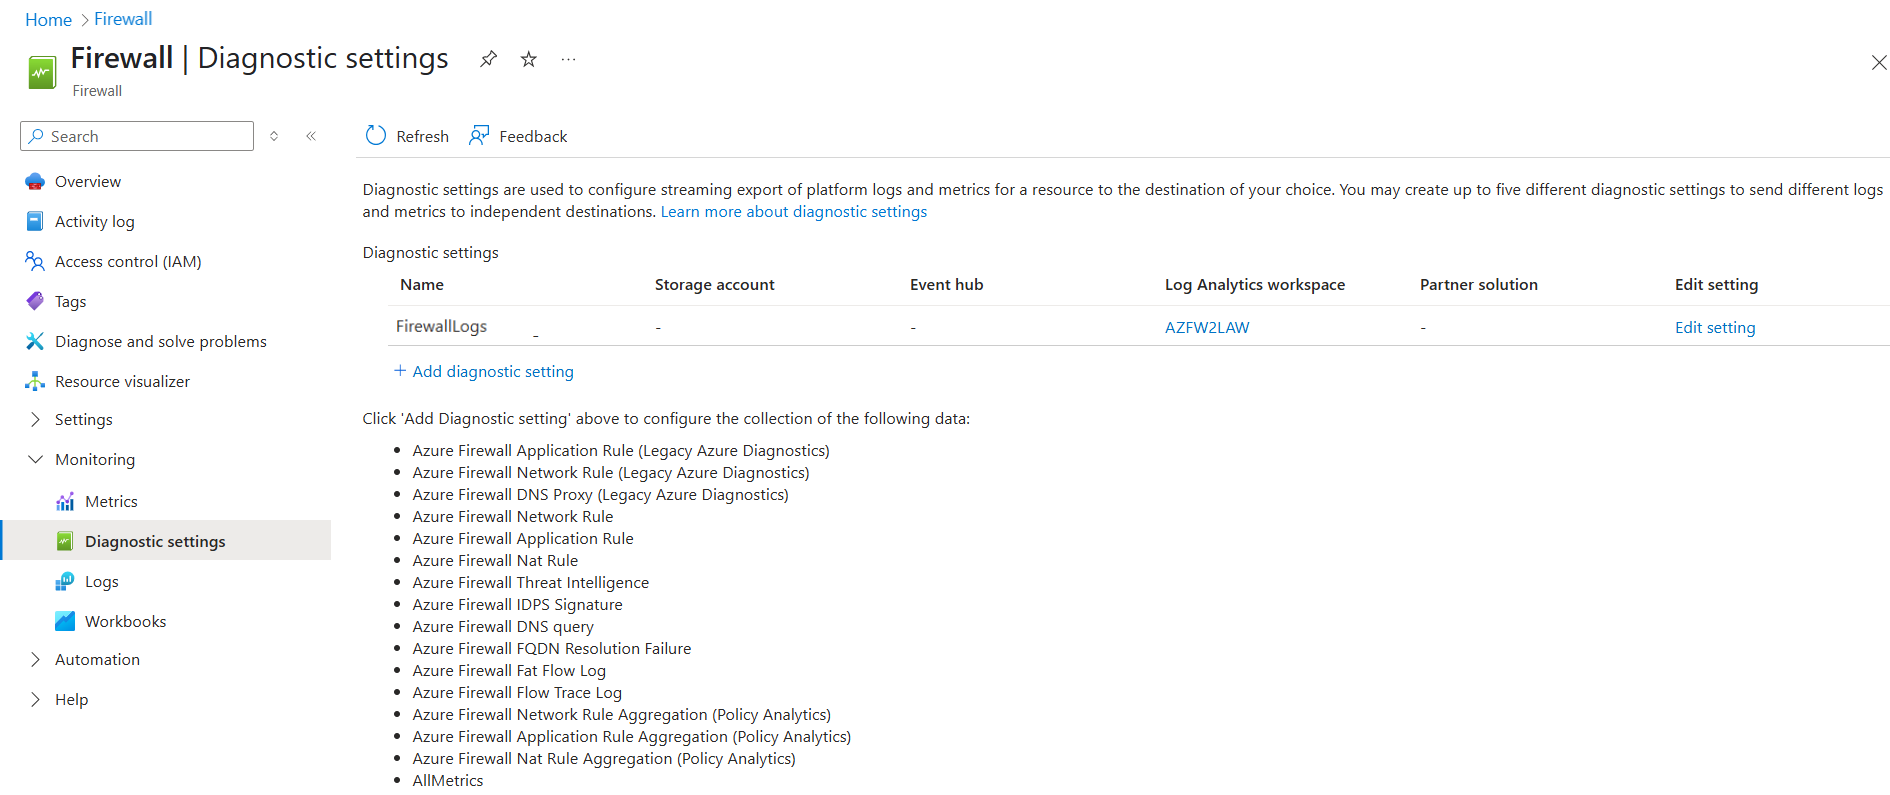This screenshot has height=795, width=1890.
Task: Select the FirewallLogs setting name
Action: pos(441,326)
